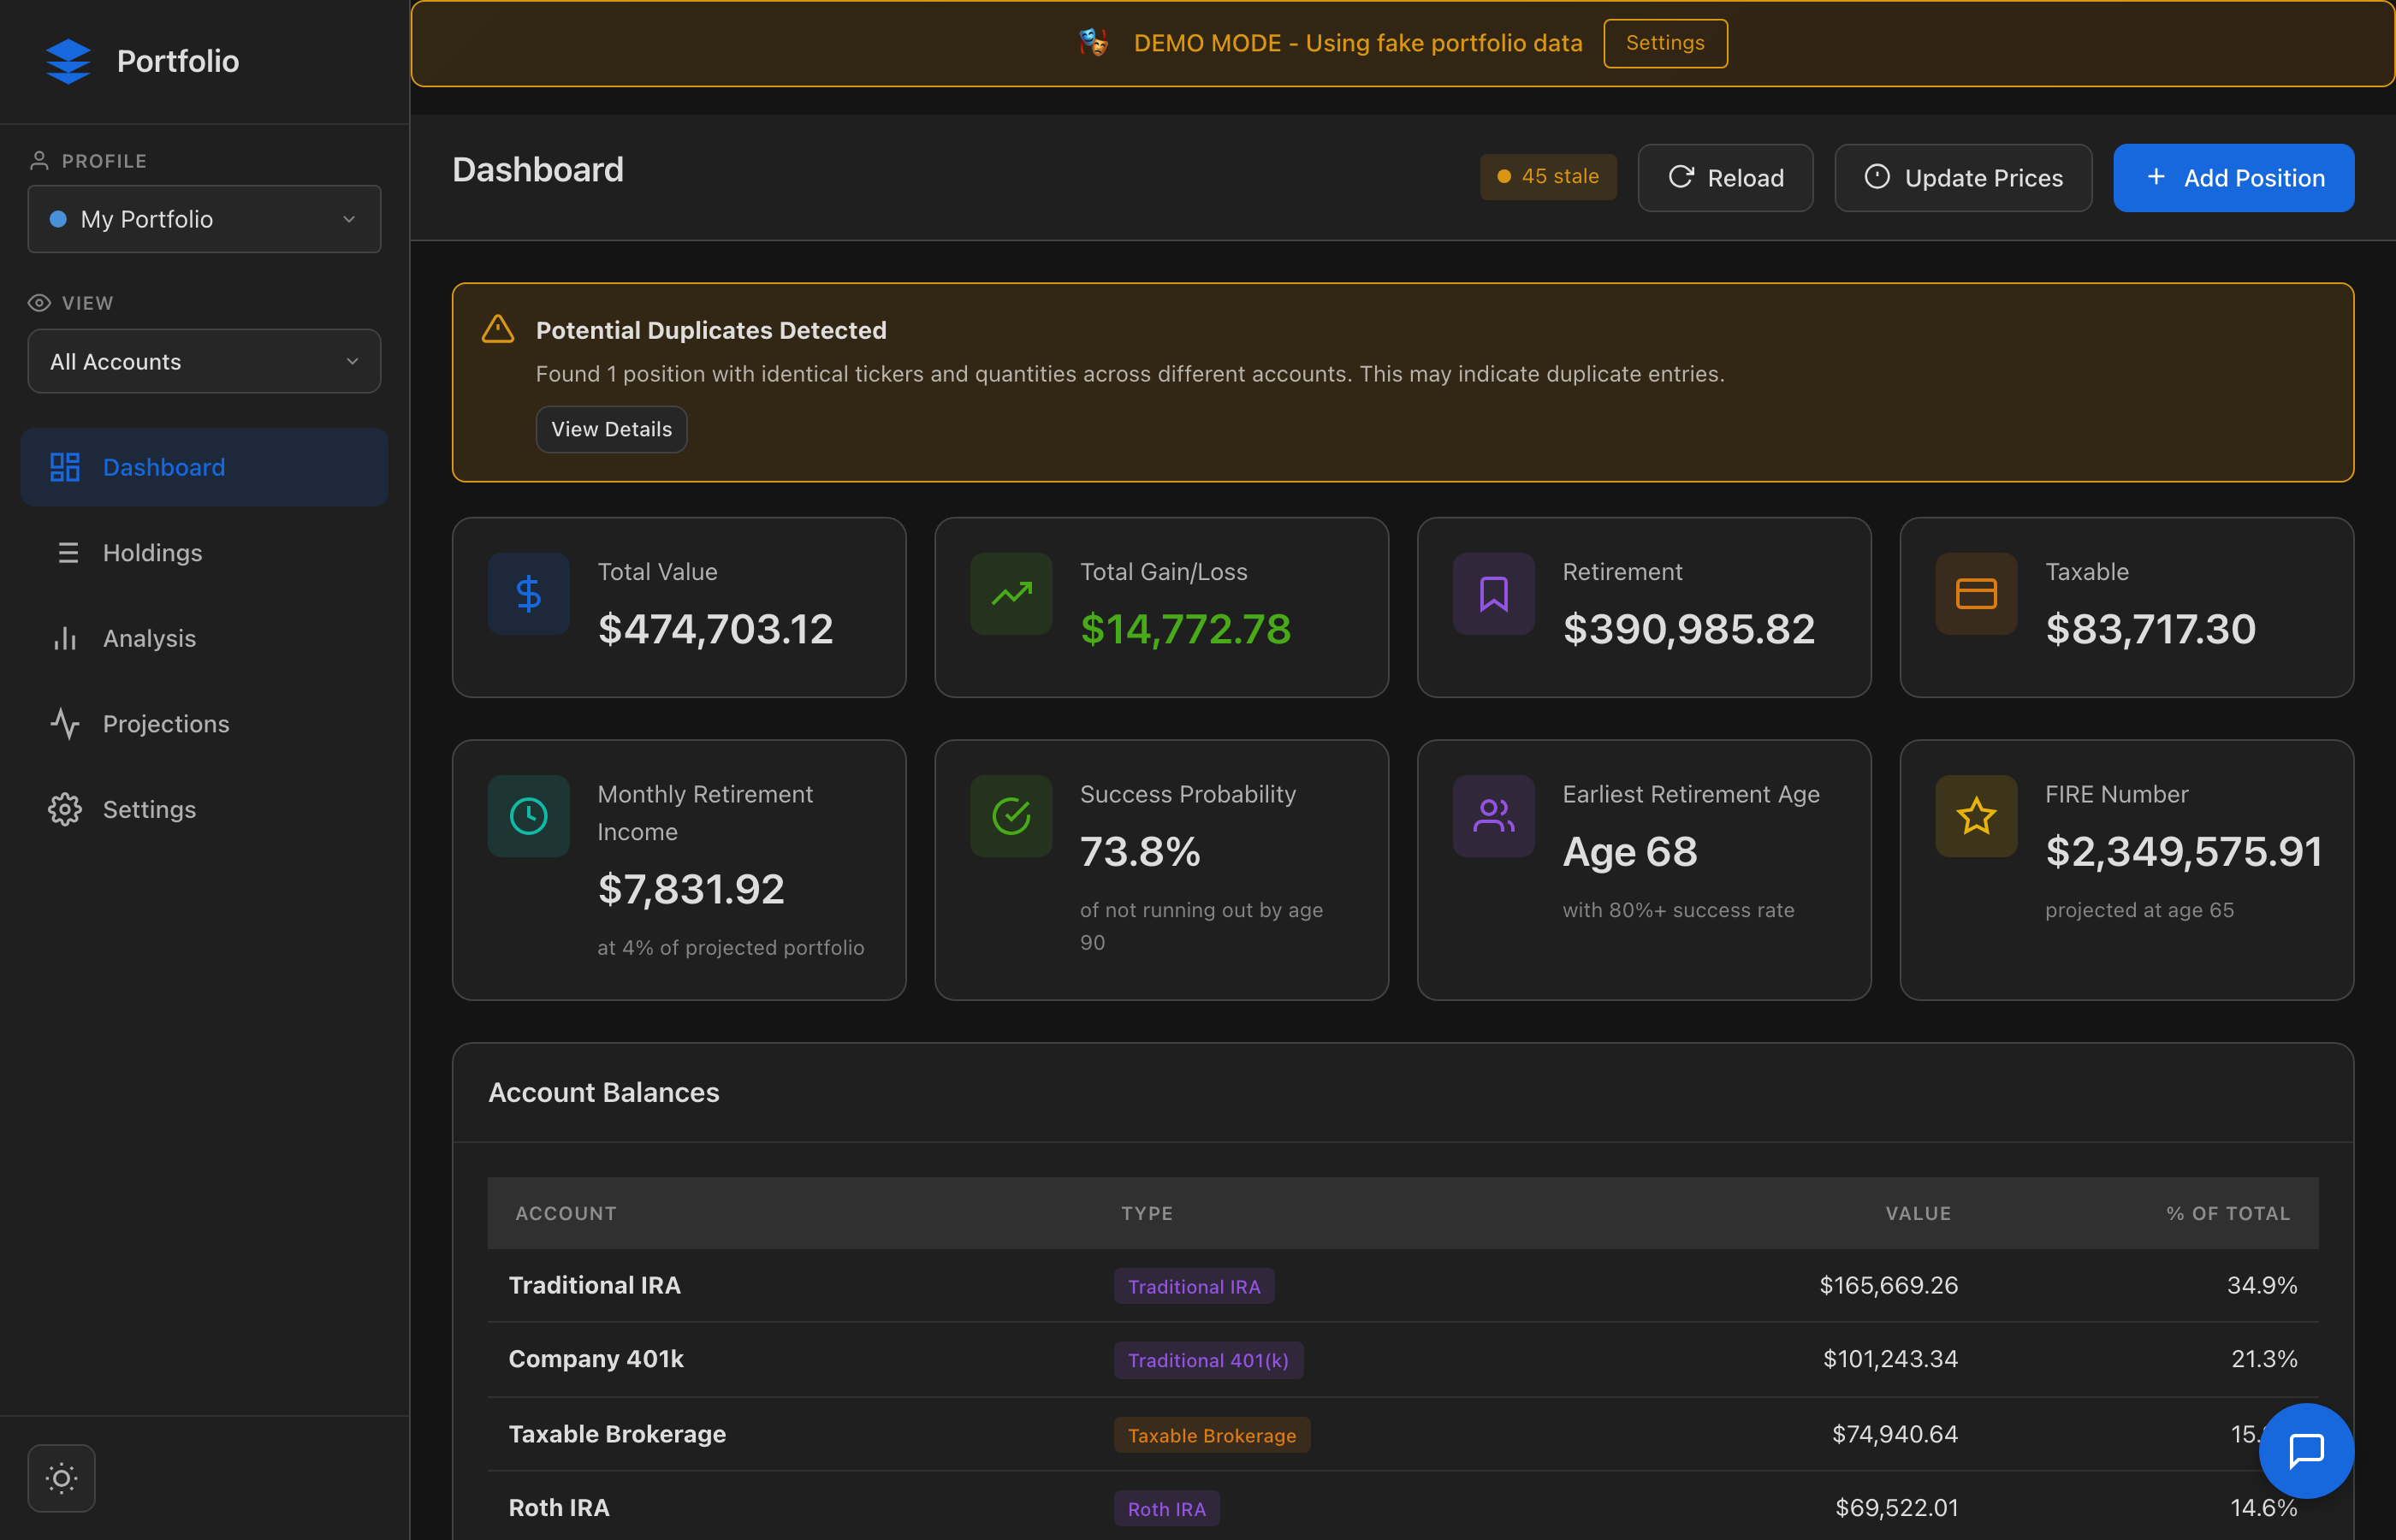Image resolution: width=2396 pixels, height=1540 pixels.
Task: Click the TYPE column header
Action: (x=1147, y=1213)
